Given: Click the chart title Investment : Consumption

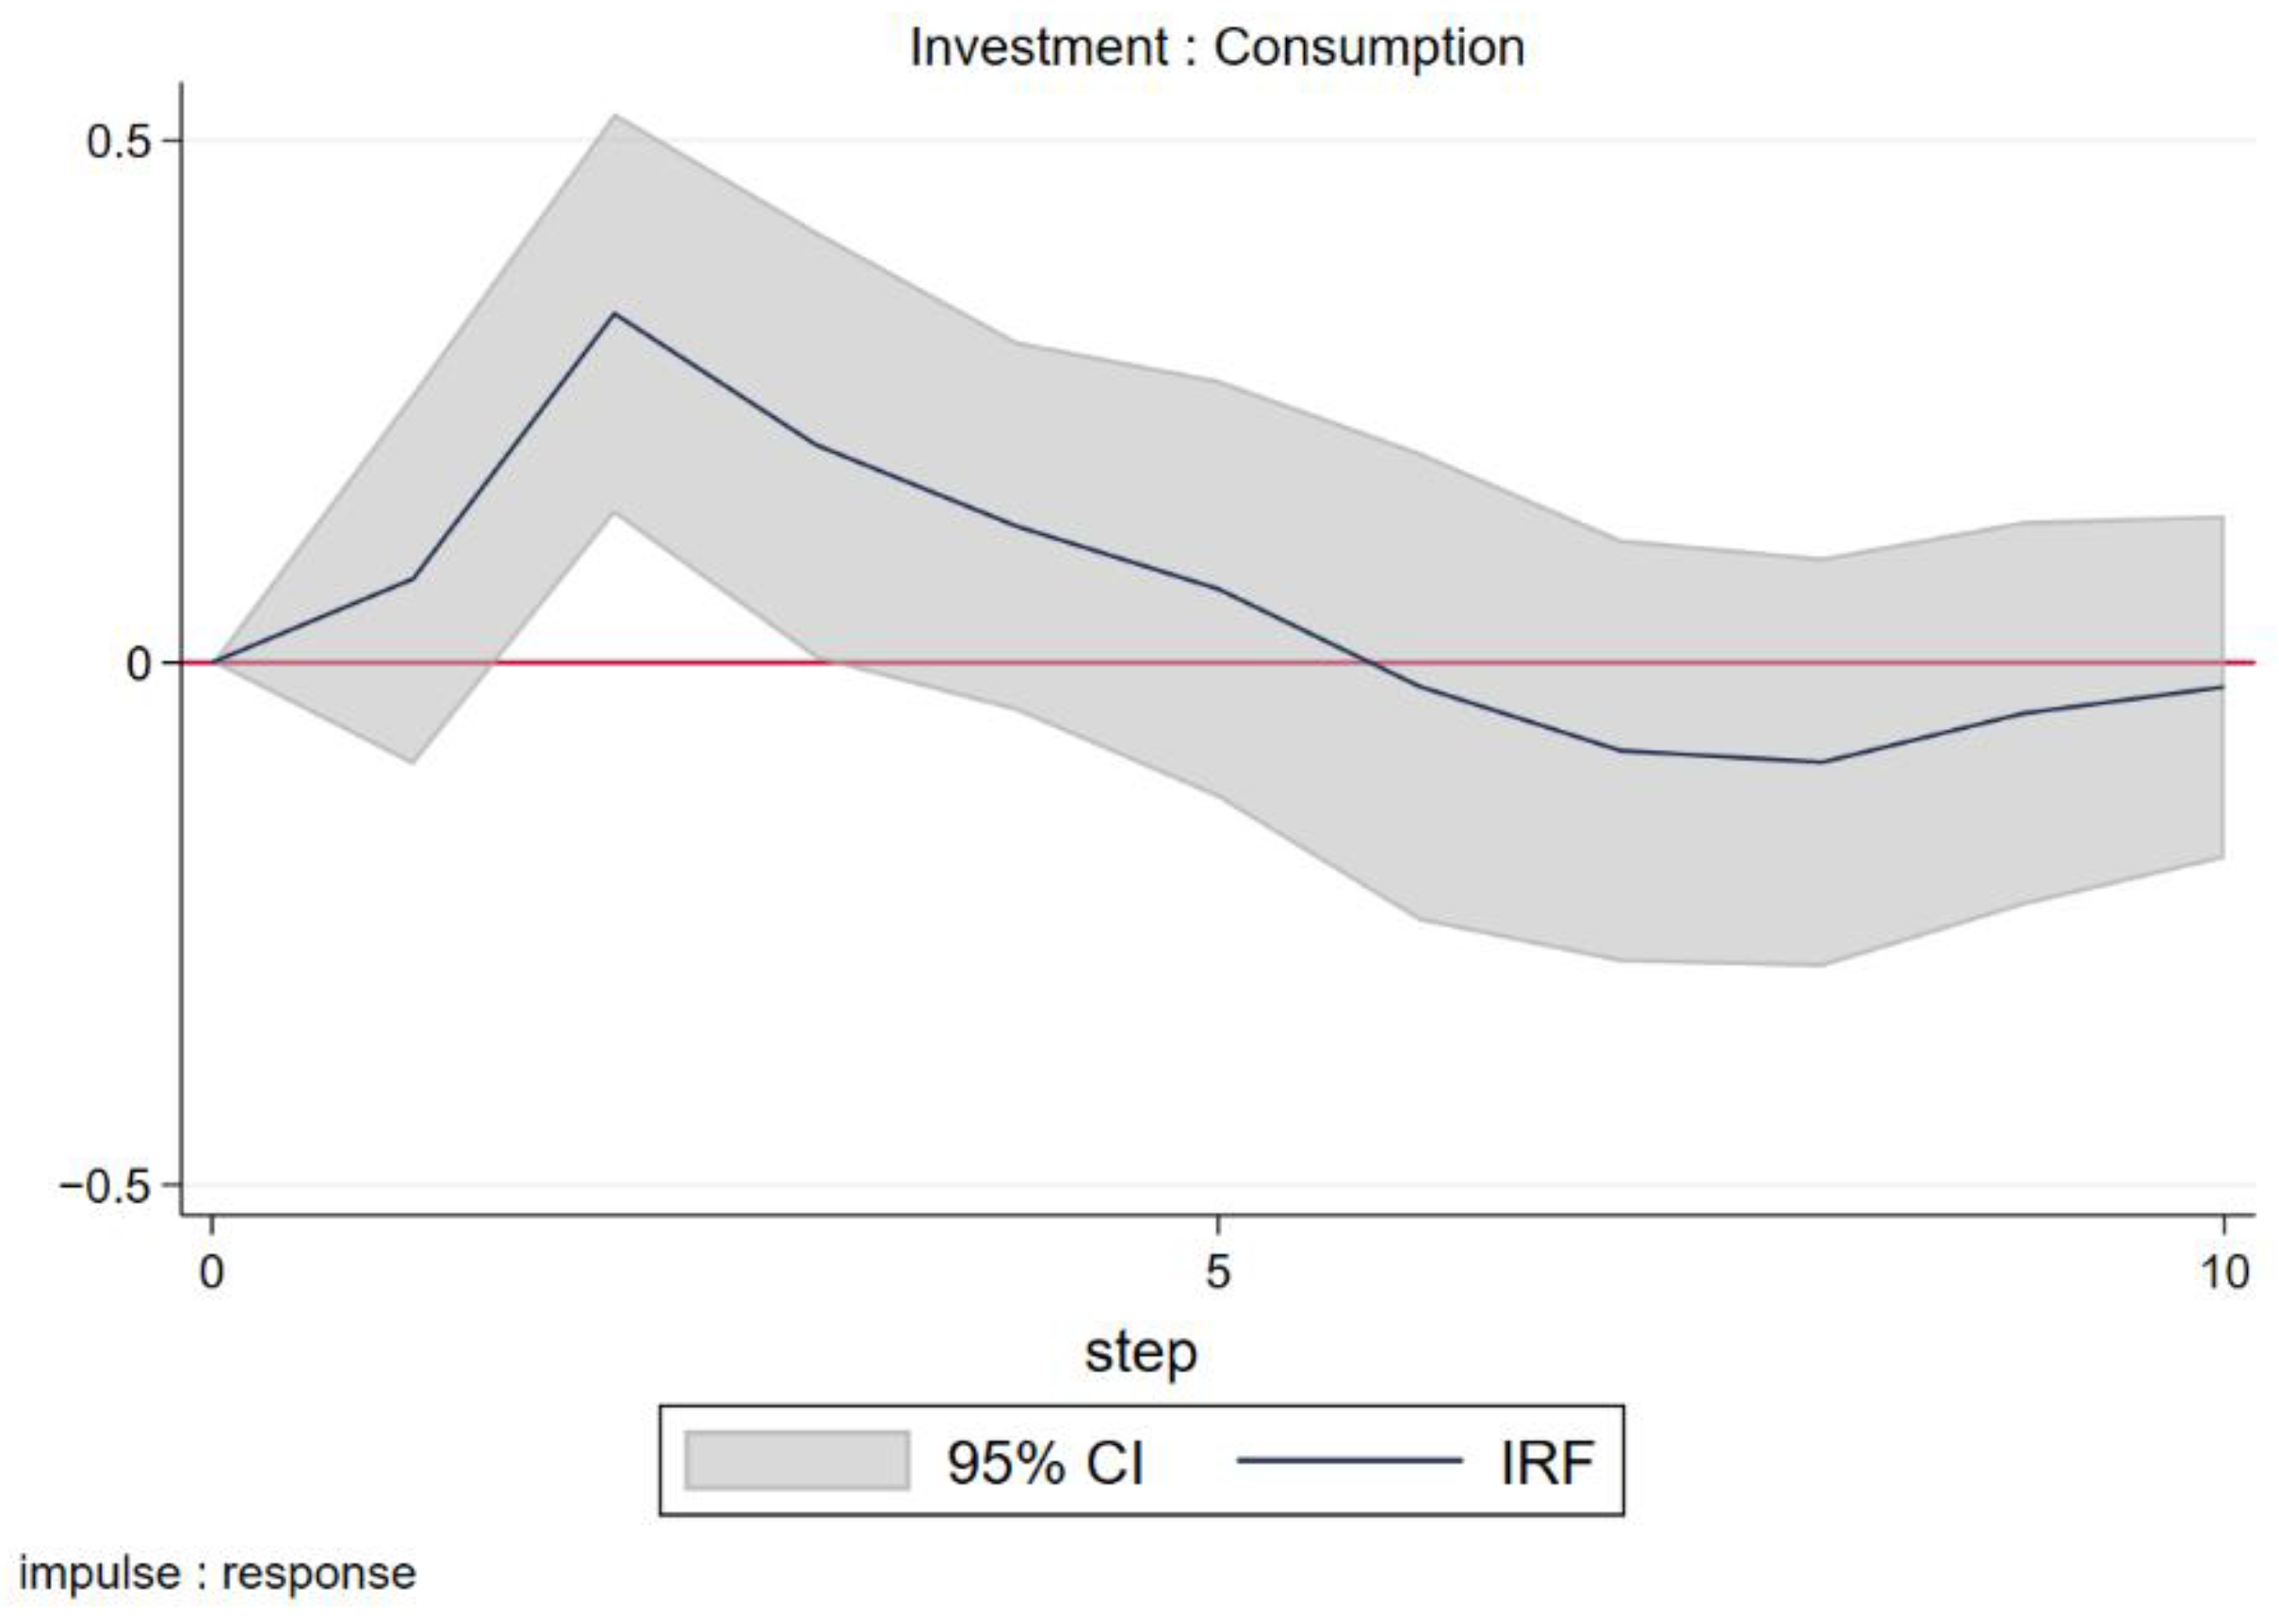Looking at the screenshot, I should pyautogui.click(x=1217, y=47).
